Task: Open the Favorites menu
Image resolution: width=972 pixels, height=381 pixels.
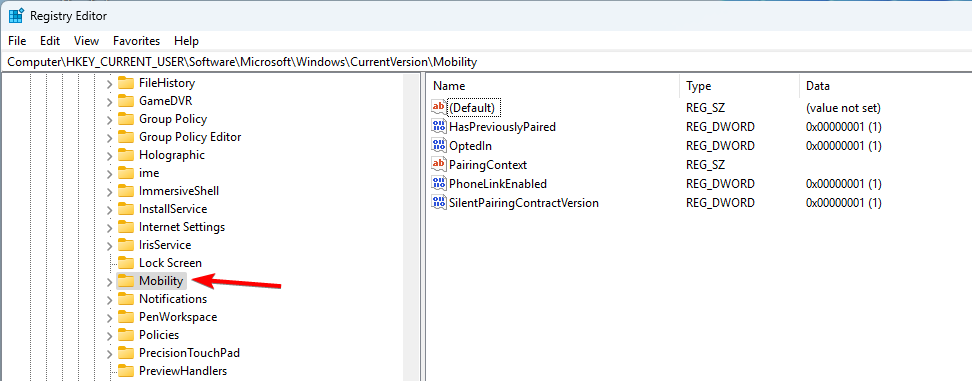Action: pos(136,41)
